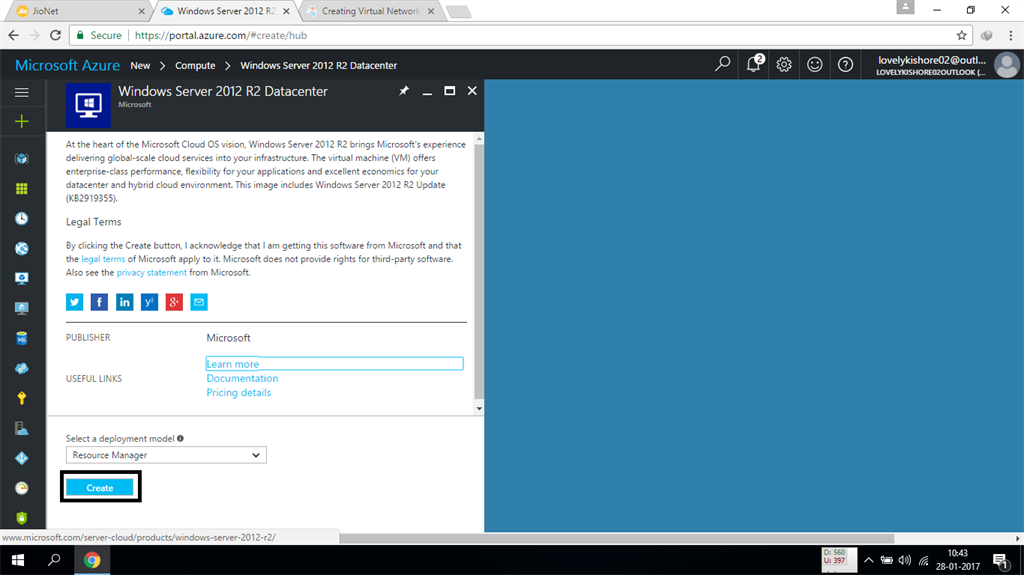Image resolution: width=1024 pixels, height=575 pixels.
Task: Open the cube resource icon in sidebar
Action: (x=22, y=159)
